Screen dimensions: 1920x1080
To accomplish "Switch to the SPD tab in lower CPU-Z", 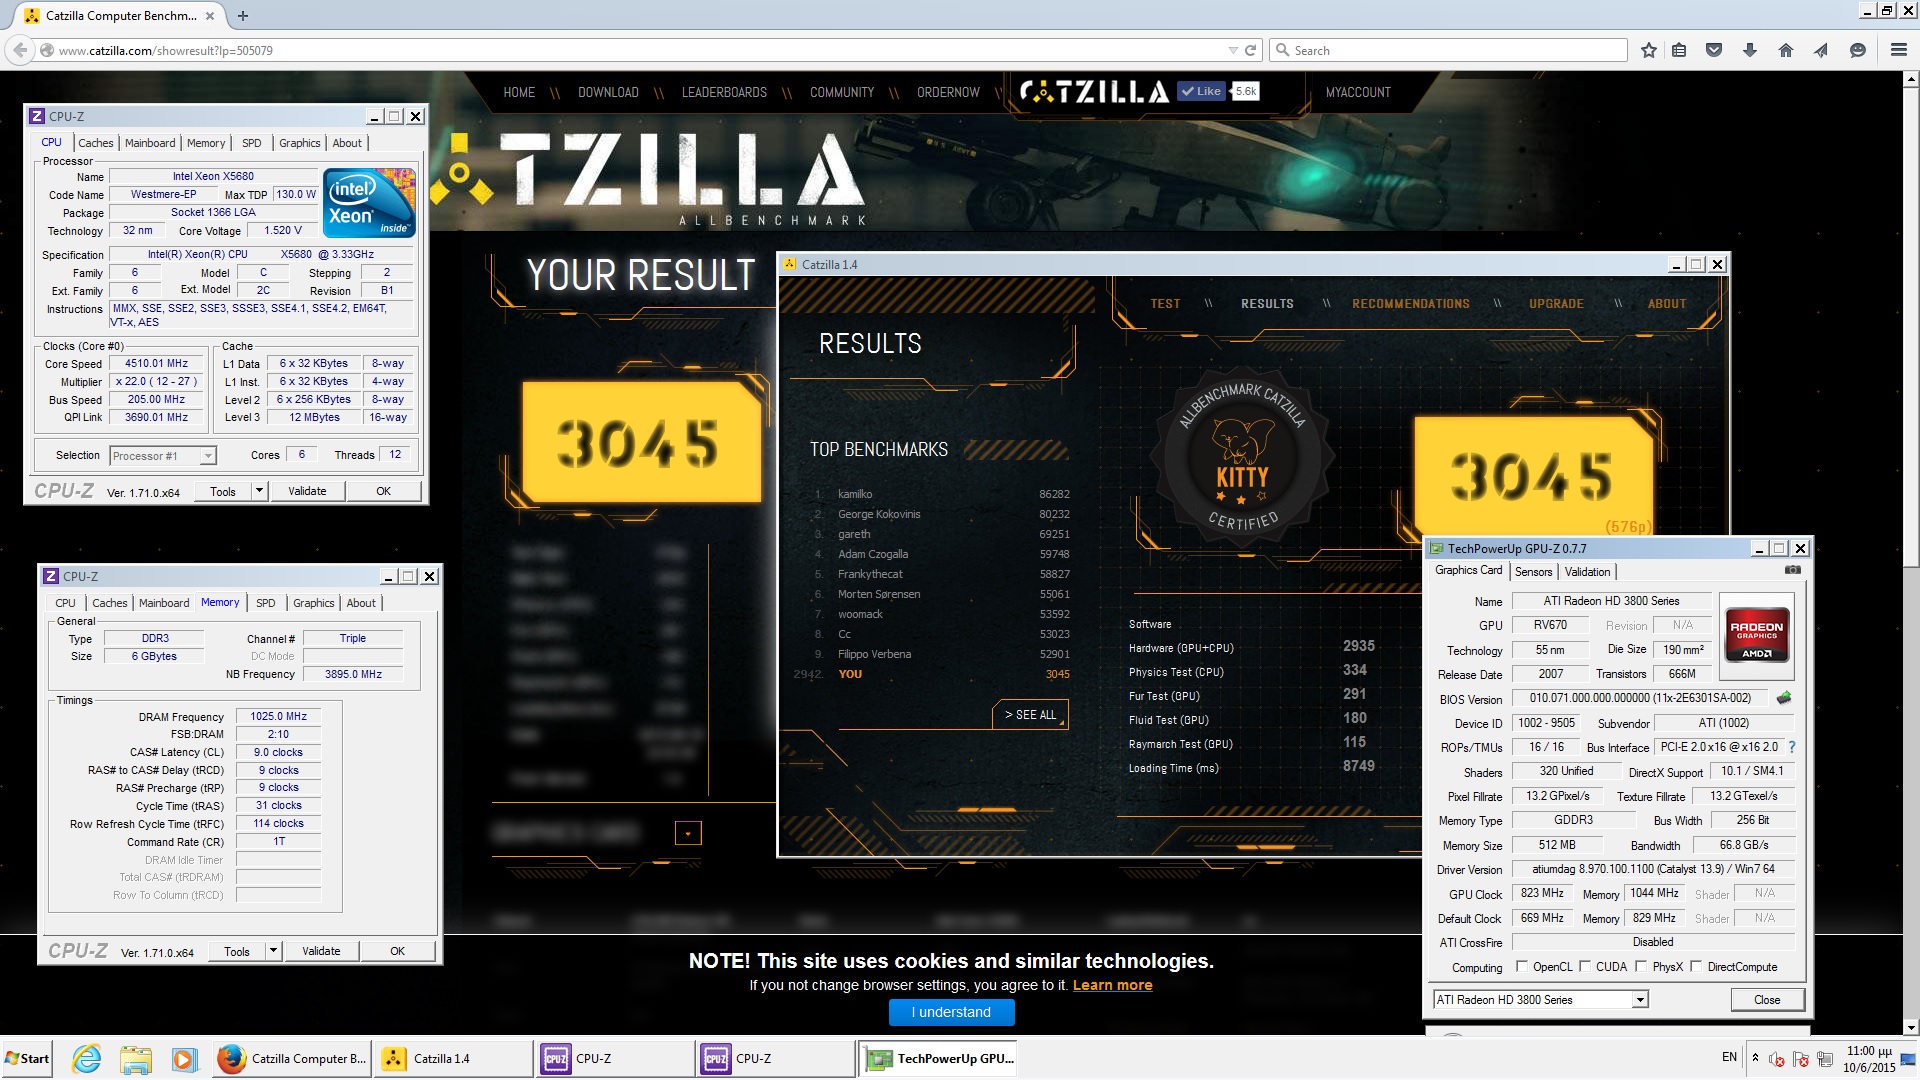I will coord(265,603).
